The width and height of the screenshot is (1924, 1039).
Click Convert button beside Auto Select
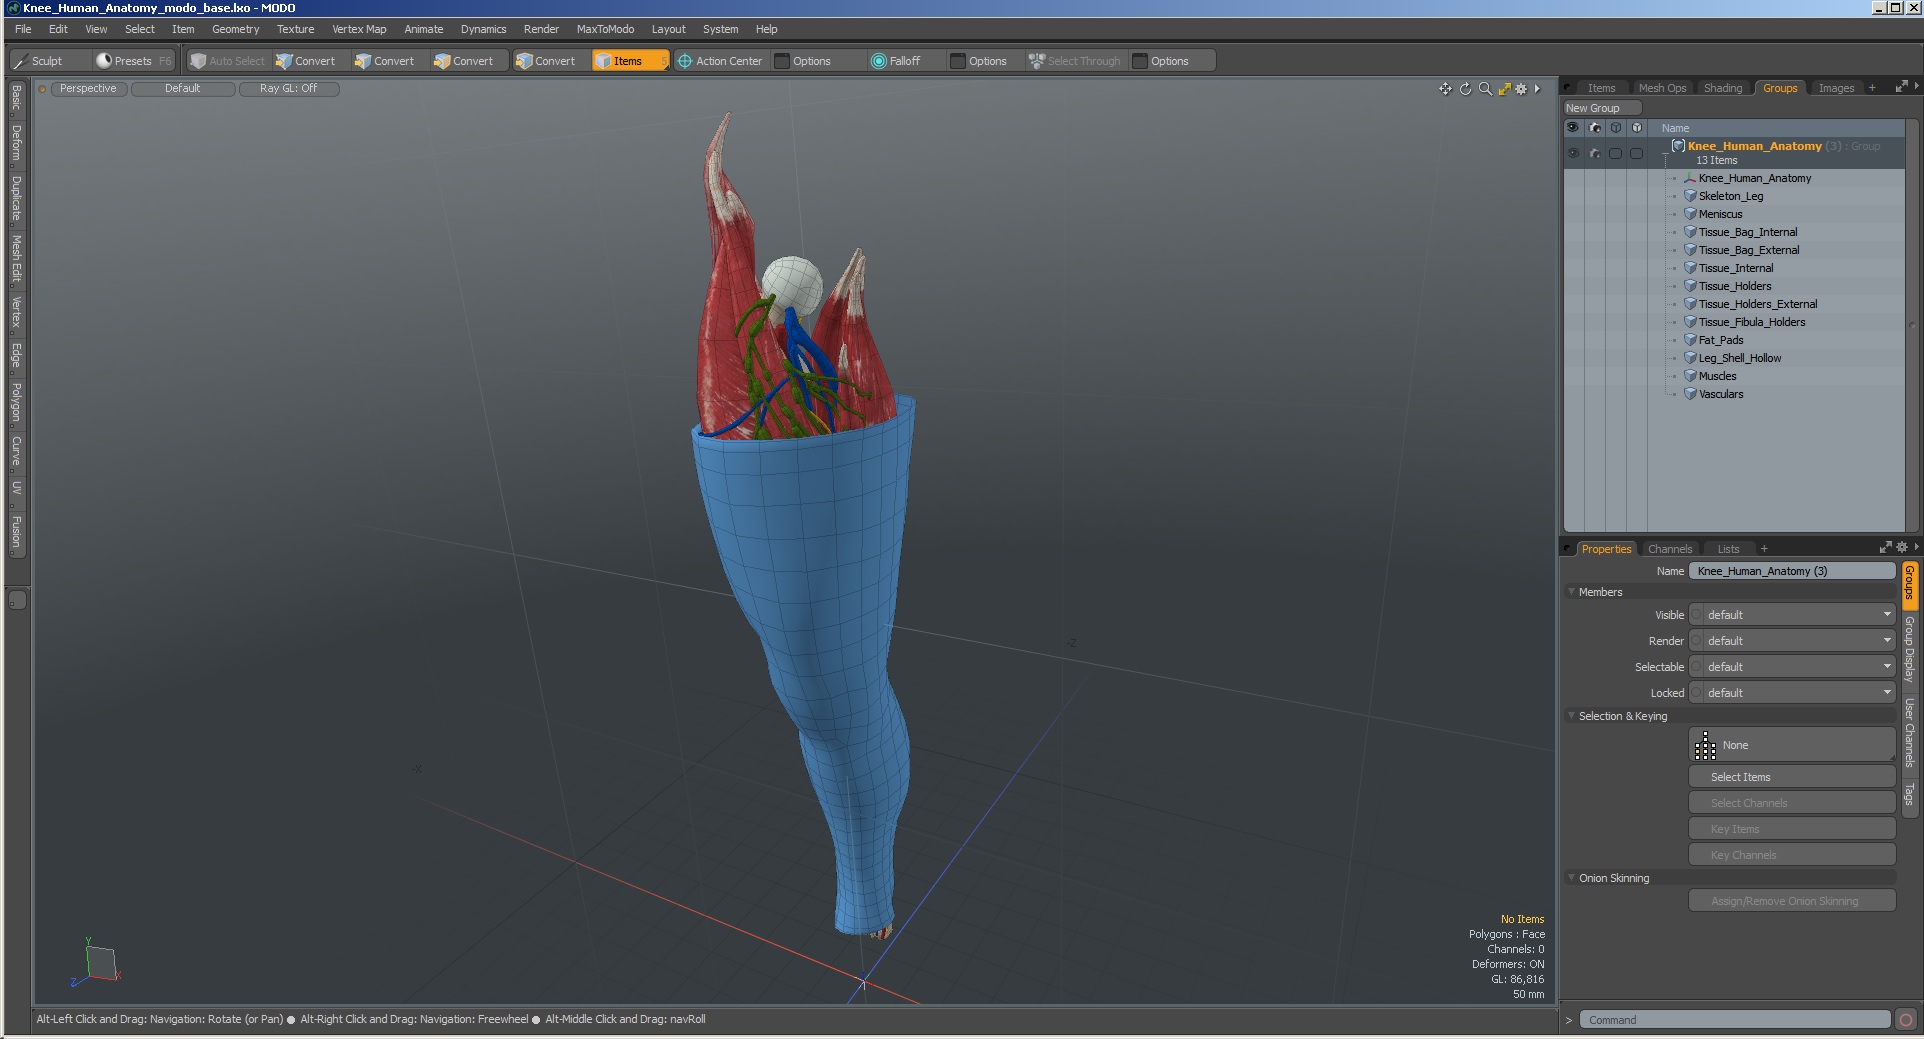[x=307, y=61]
